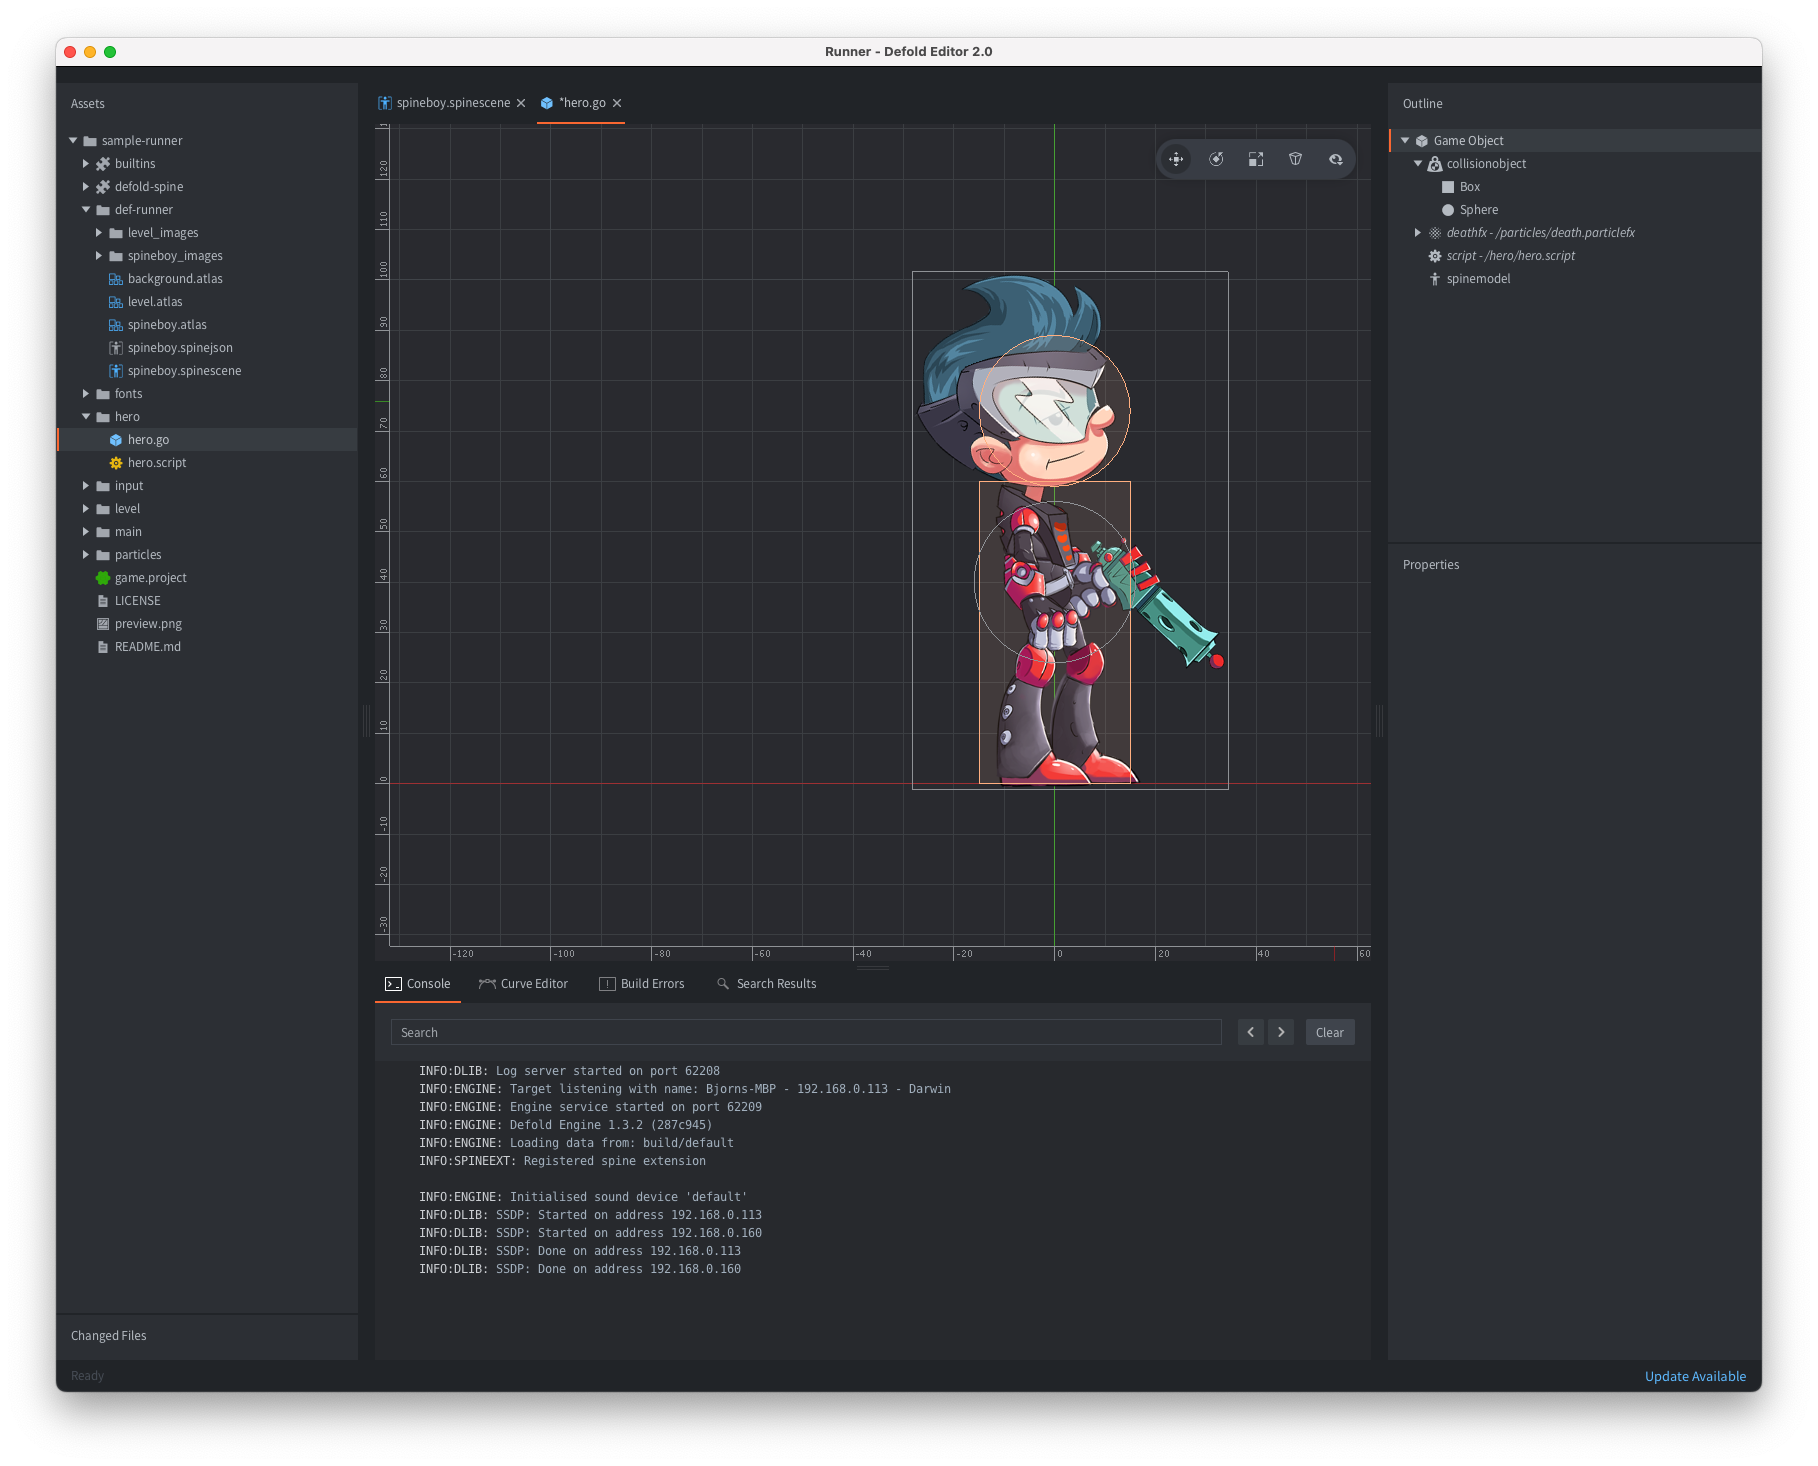This screenshot has height=1466, width=1818.
Task: Open the level.atlas asset
Action: (155, 301)
